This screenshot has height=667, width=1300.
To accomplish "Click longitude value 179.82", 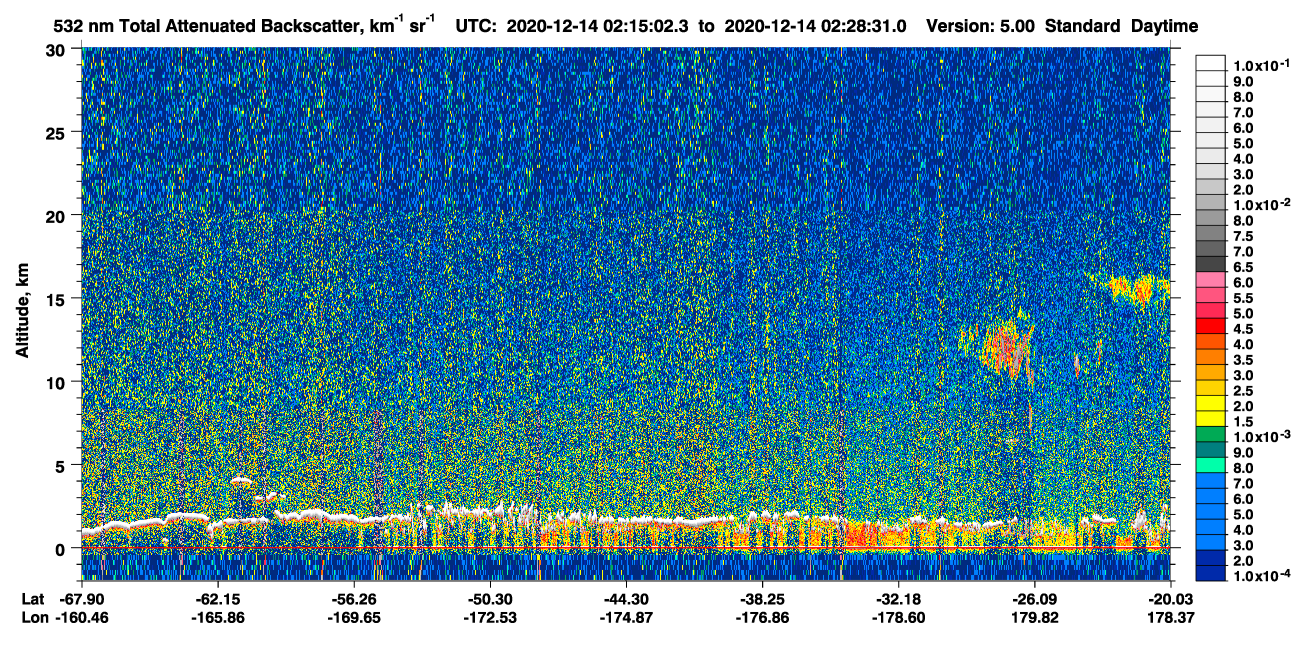I will [x=1034, y=618].
